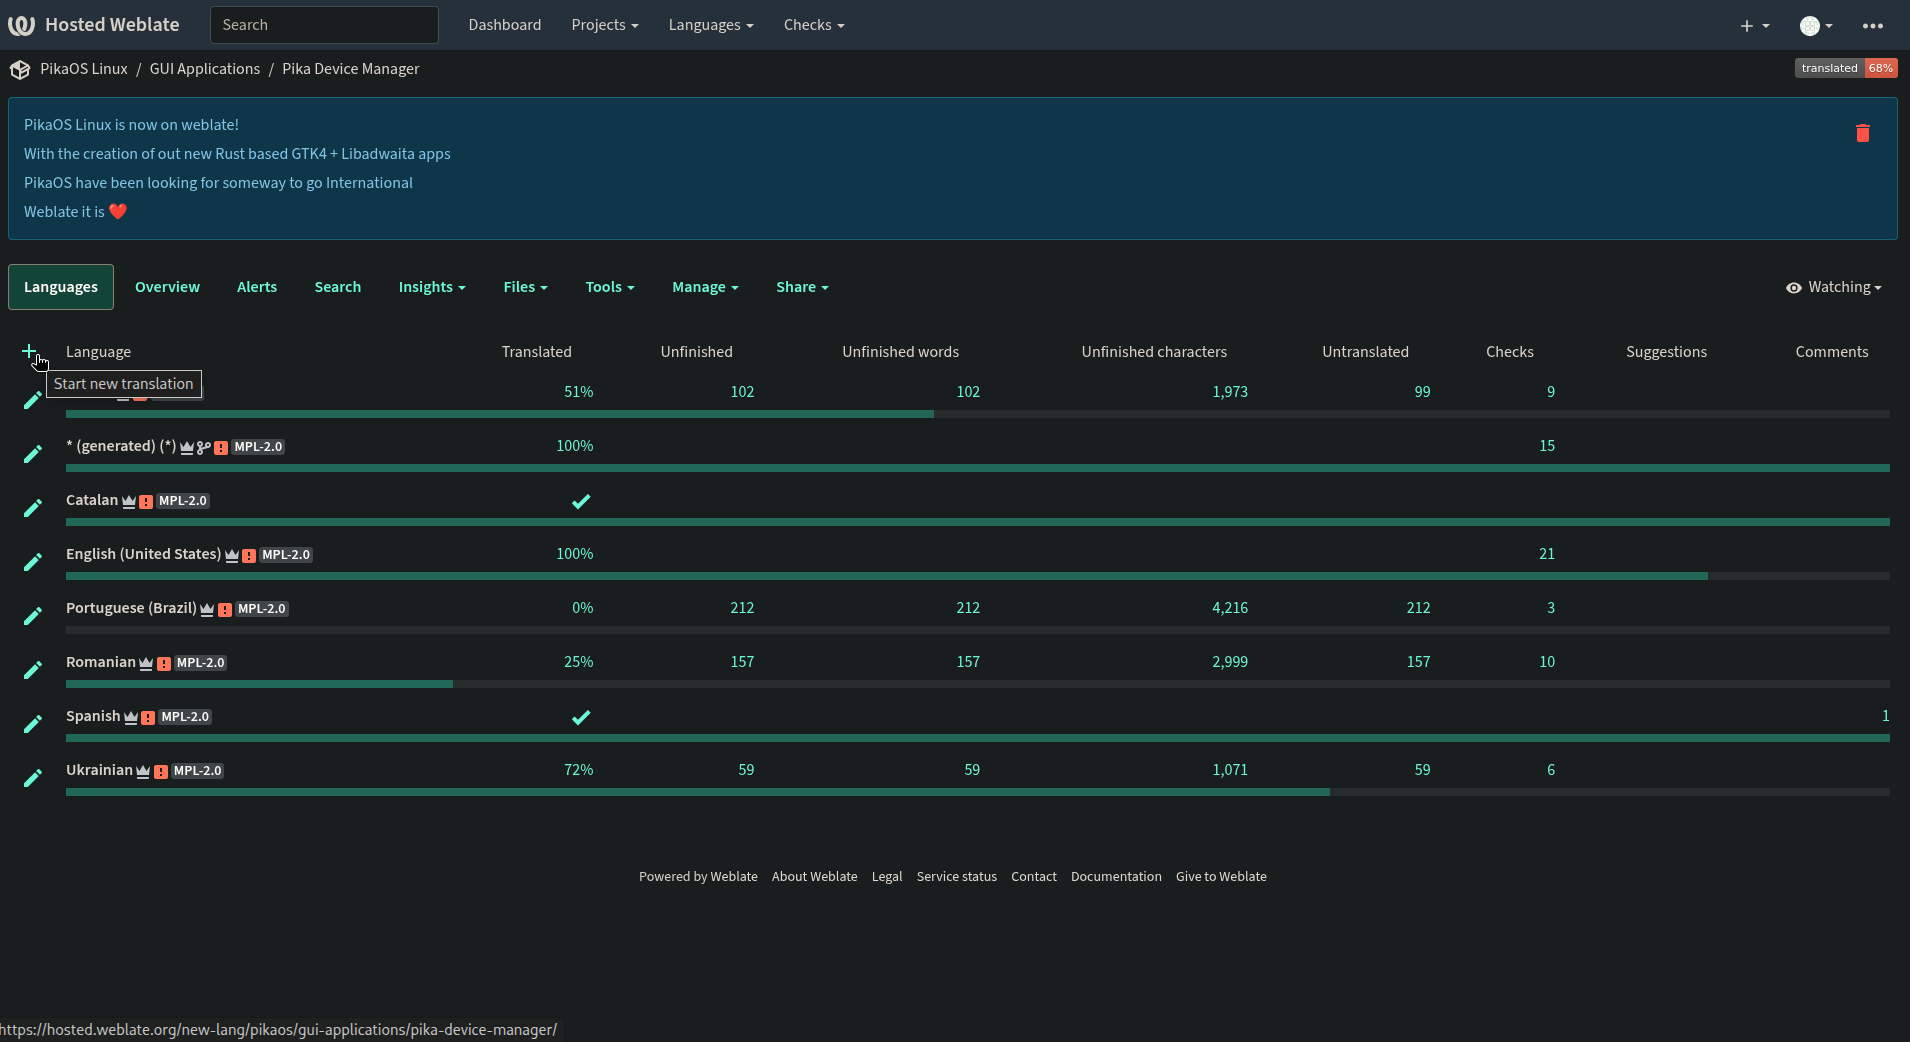
Task: Click the Romanian translation progress bar
Action: point(978,684)
